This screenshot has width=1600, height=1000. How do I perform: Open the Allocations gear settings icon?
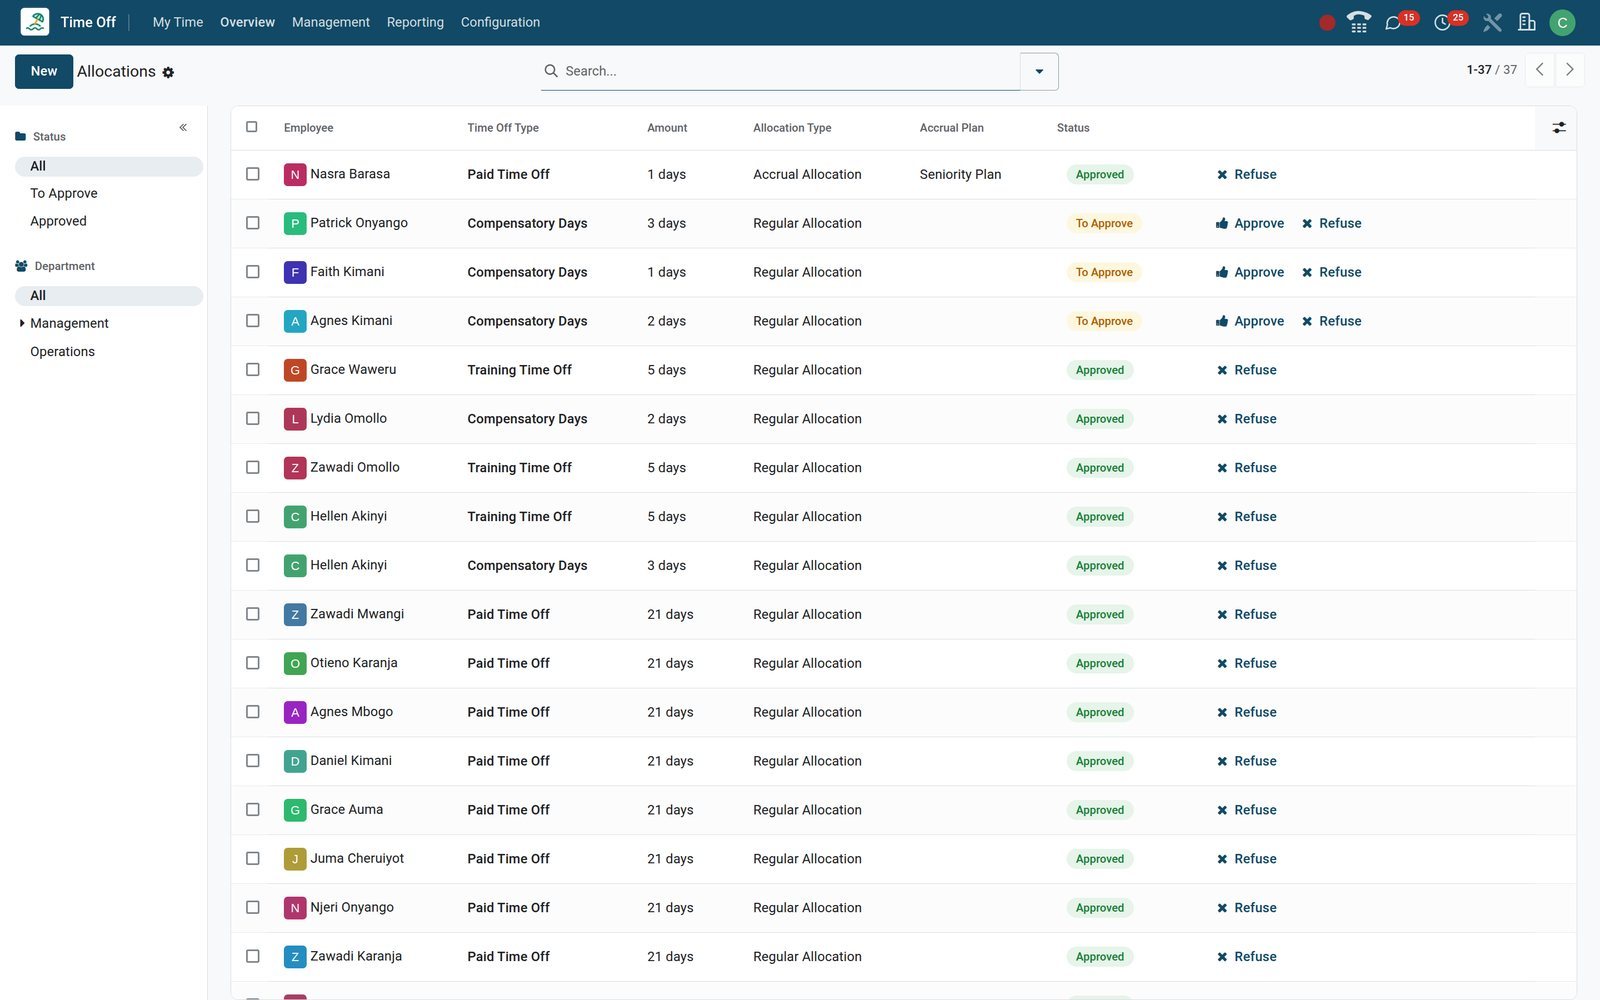(x=168, y=73)
